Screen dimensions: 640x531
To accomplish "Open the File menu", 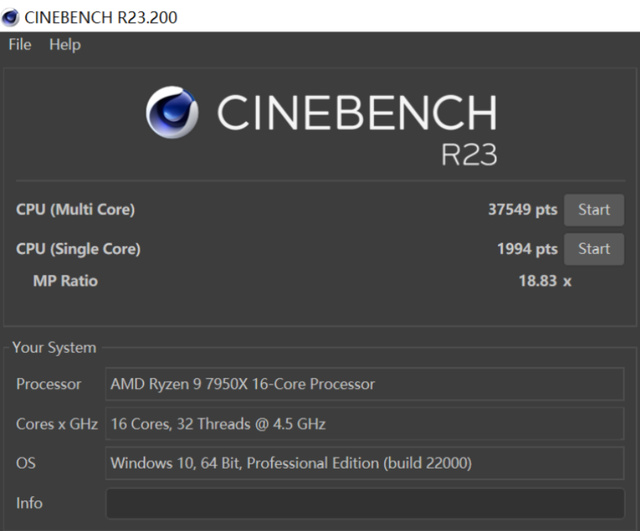I will pos(20,45).
